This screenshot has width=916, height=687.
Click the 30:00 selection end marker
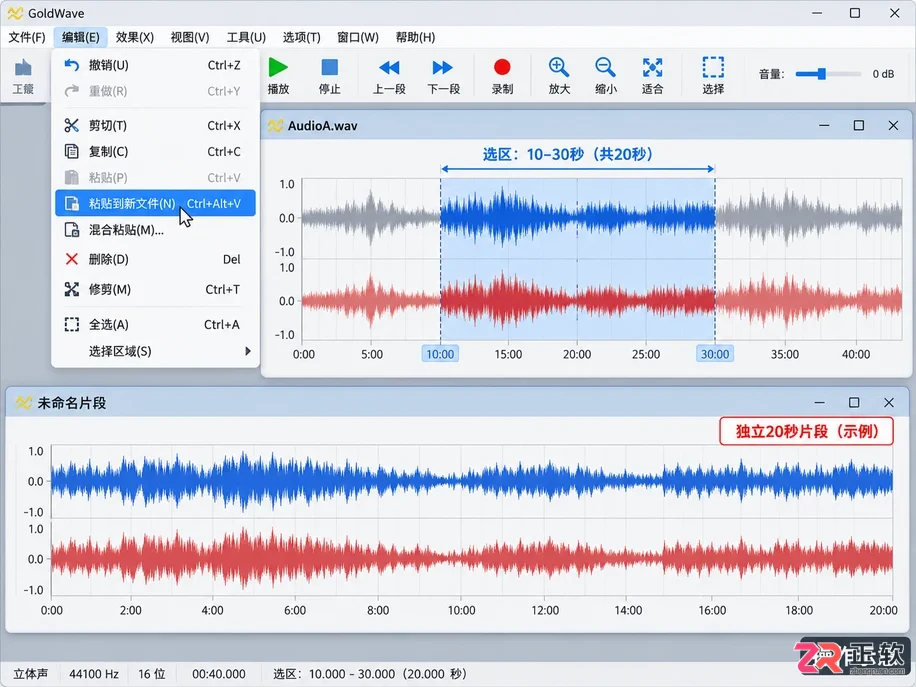point(715,354)
